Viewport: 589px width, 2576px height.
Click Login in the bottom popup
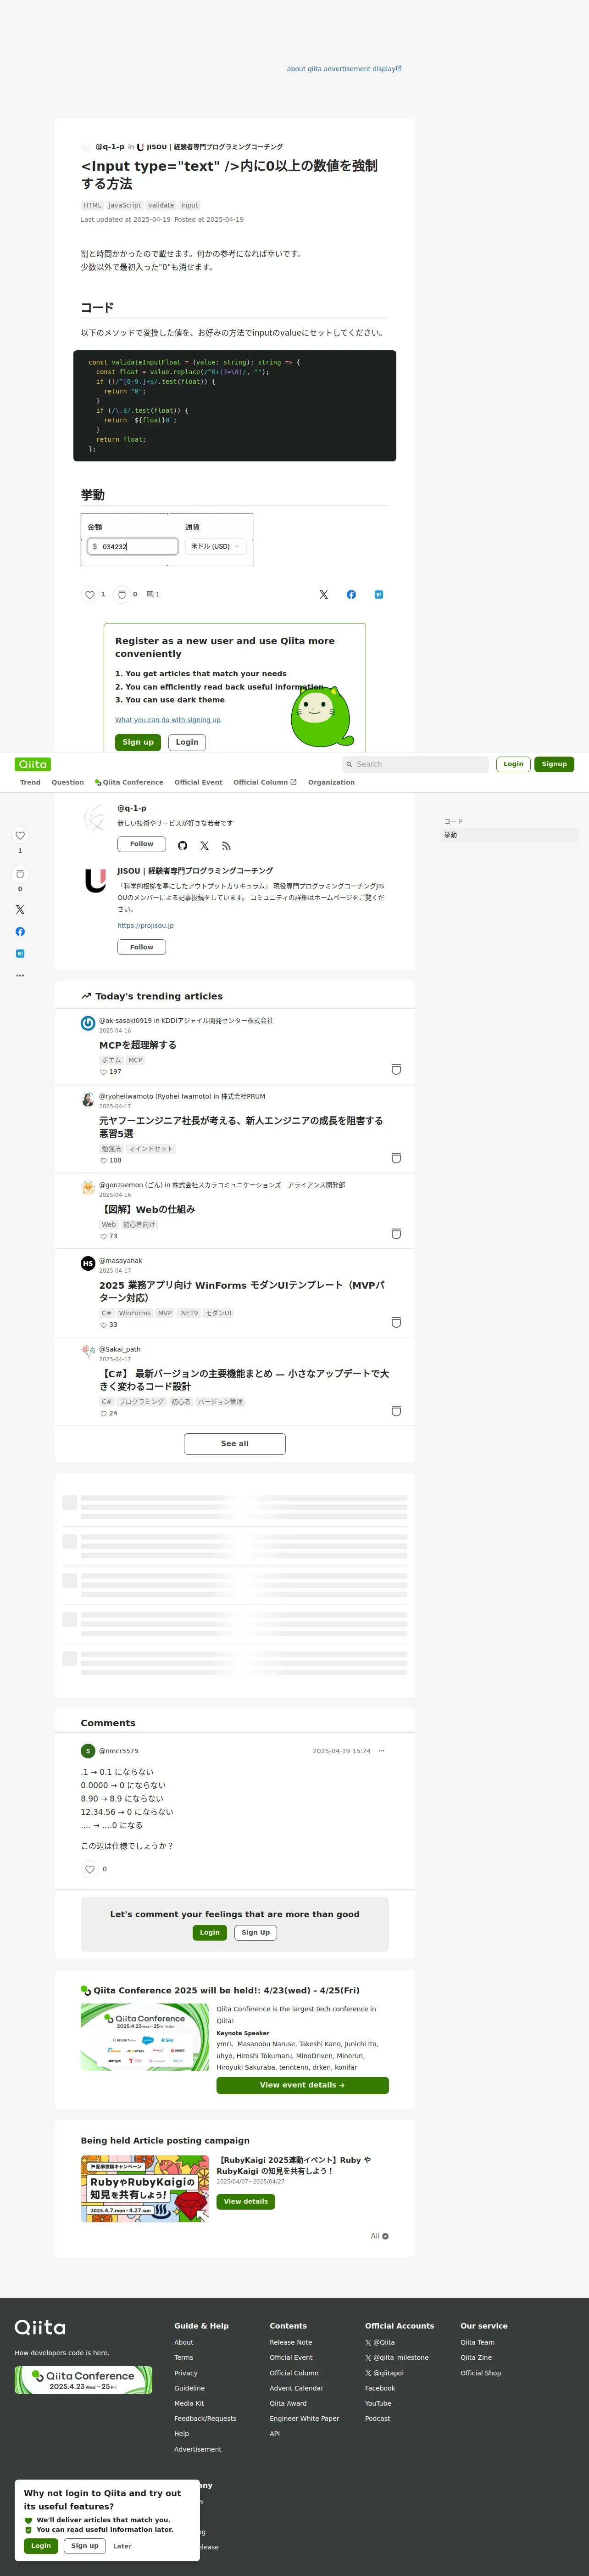point(41,2547)
